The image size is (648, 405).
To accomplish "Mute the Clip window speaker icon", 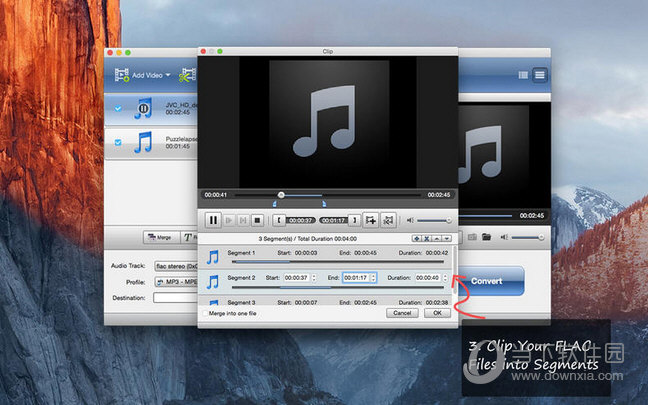I will 410,220.
